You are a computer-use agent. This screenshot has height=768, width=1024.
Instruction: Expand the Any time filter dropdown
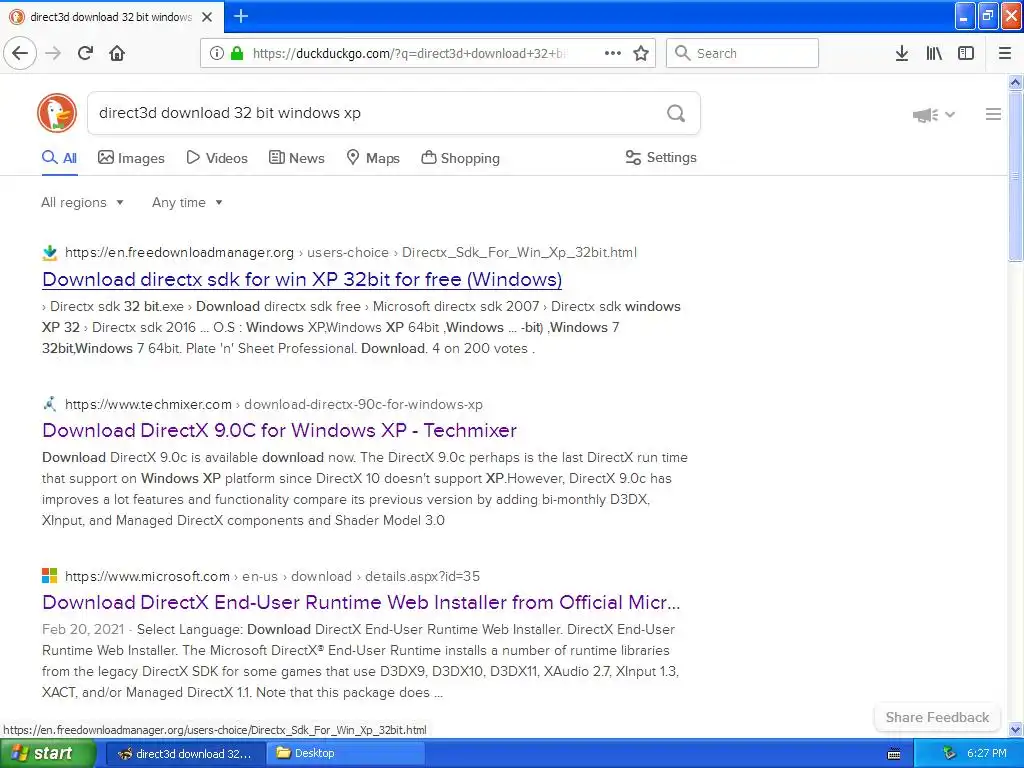point(187,202)
